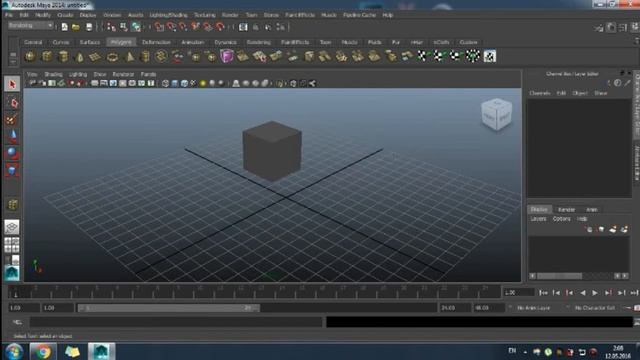The height and width of the screenshot is (360, 640).
Task: Activate the Move tool cone icon
Action: click(12, 136)
